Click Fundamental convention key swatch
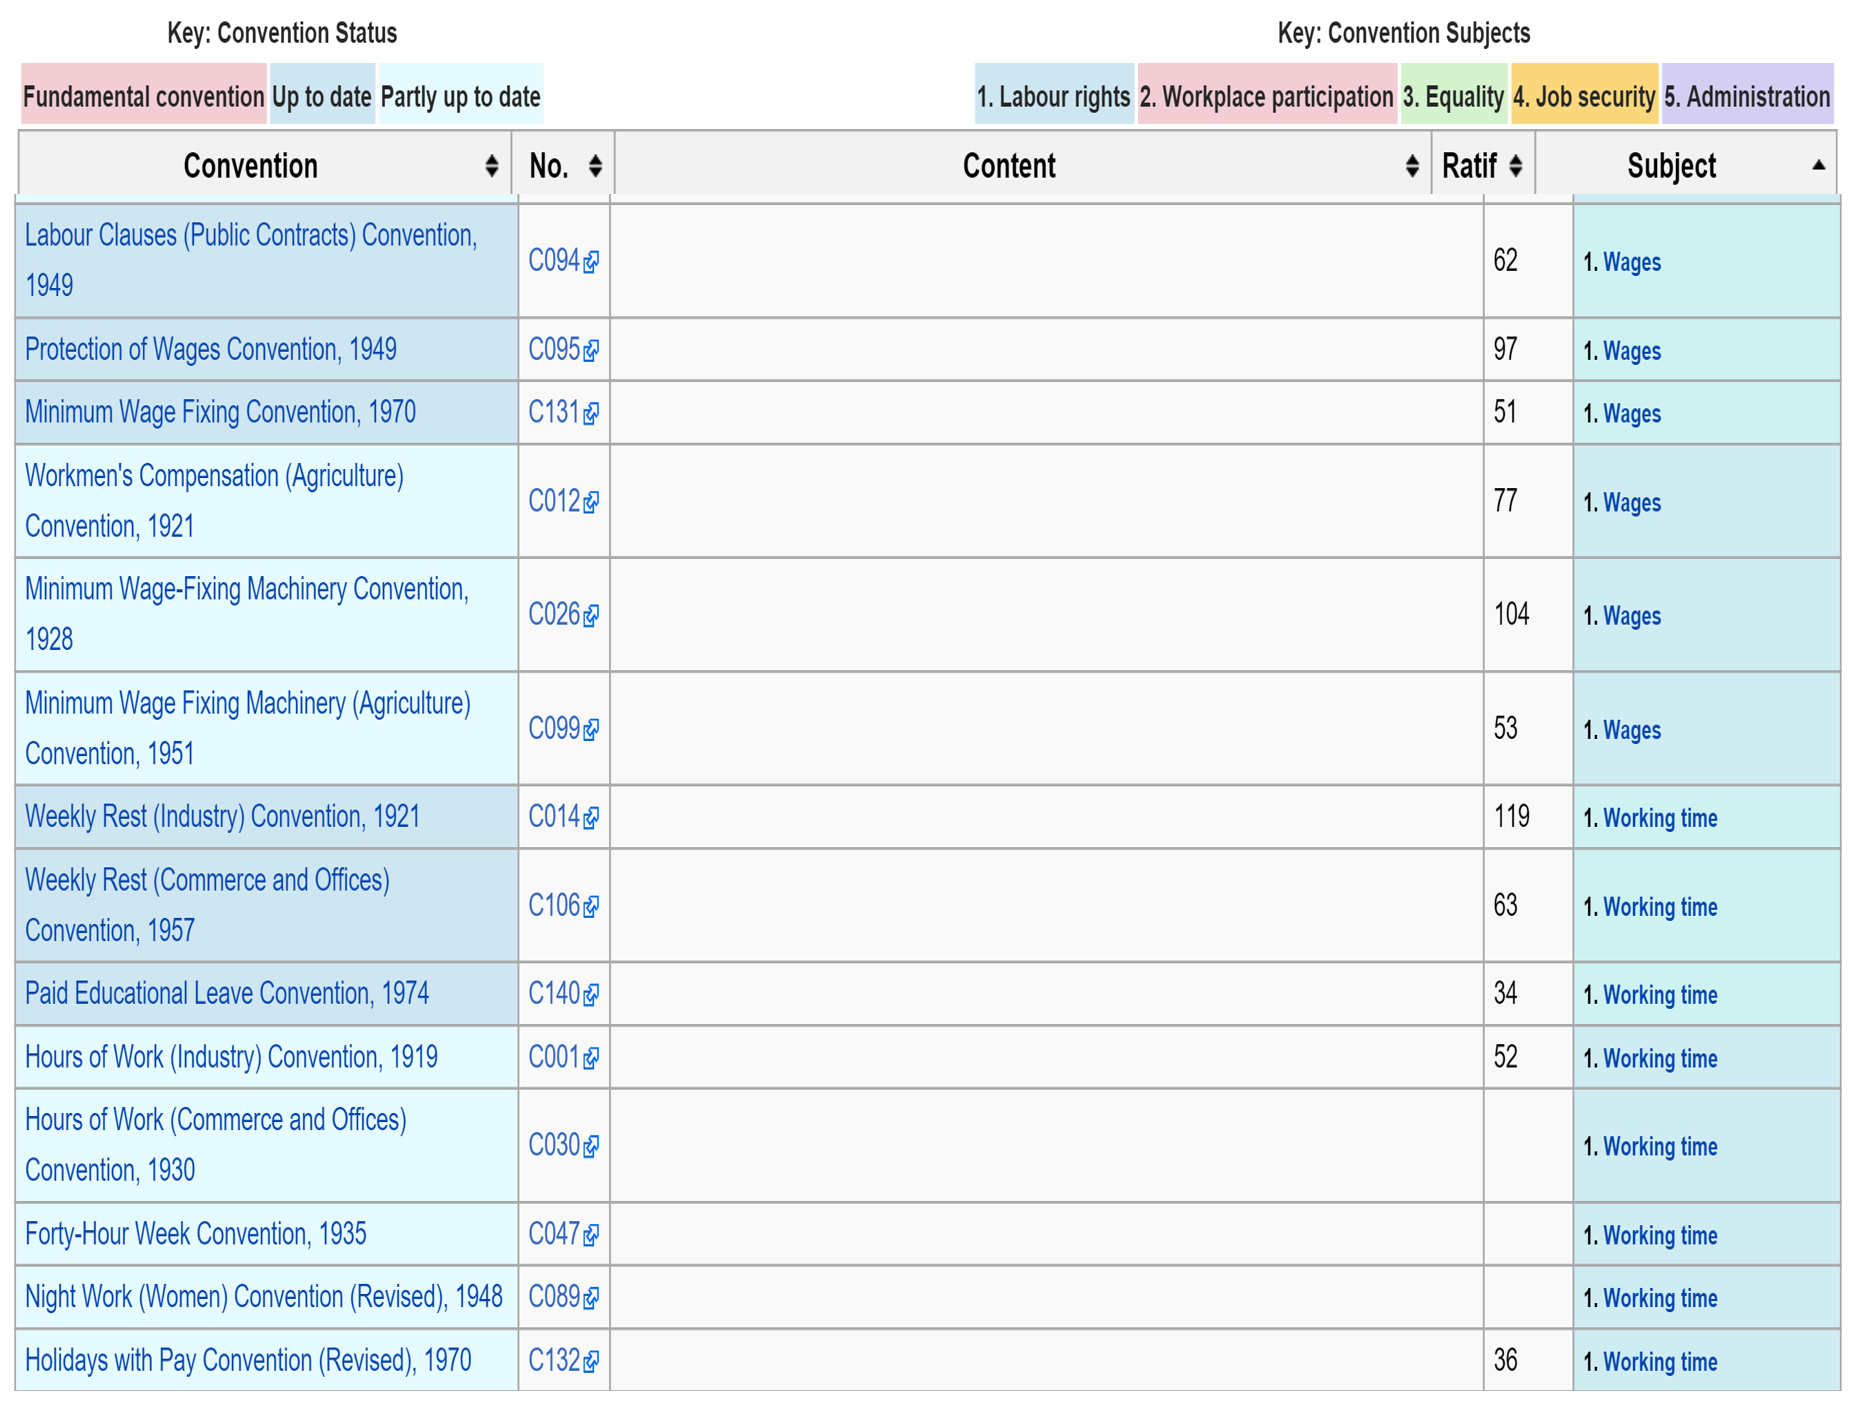Image resolution: width=1859 pixels, height=1402 pixels. point(144,96)
